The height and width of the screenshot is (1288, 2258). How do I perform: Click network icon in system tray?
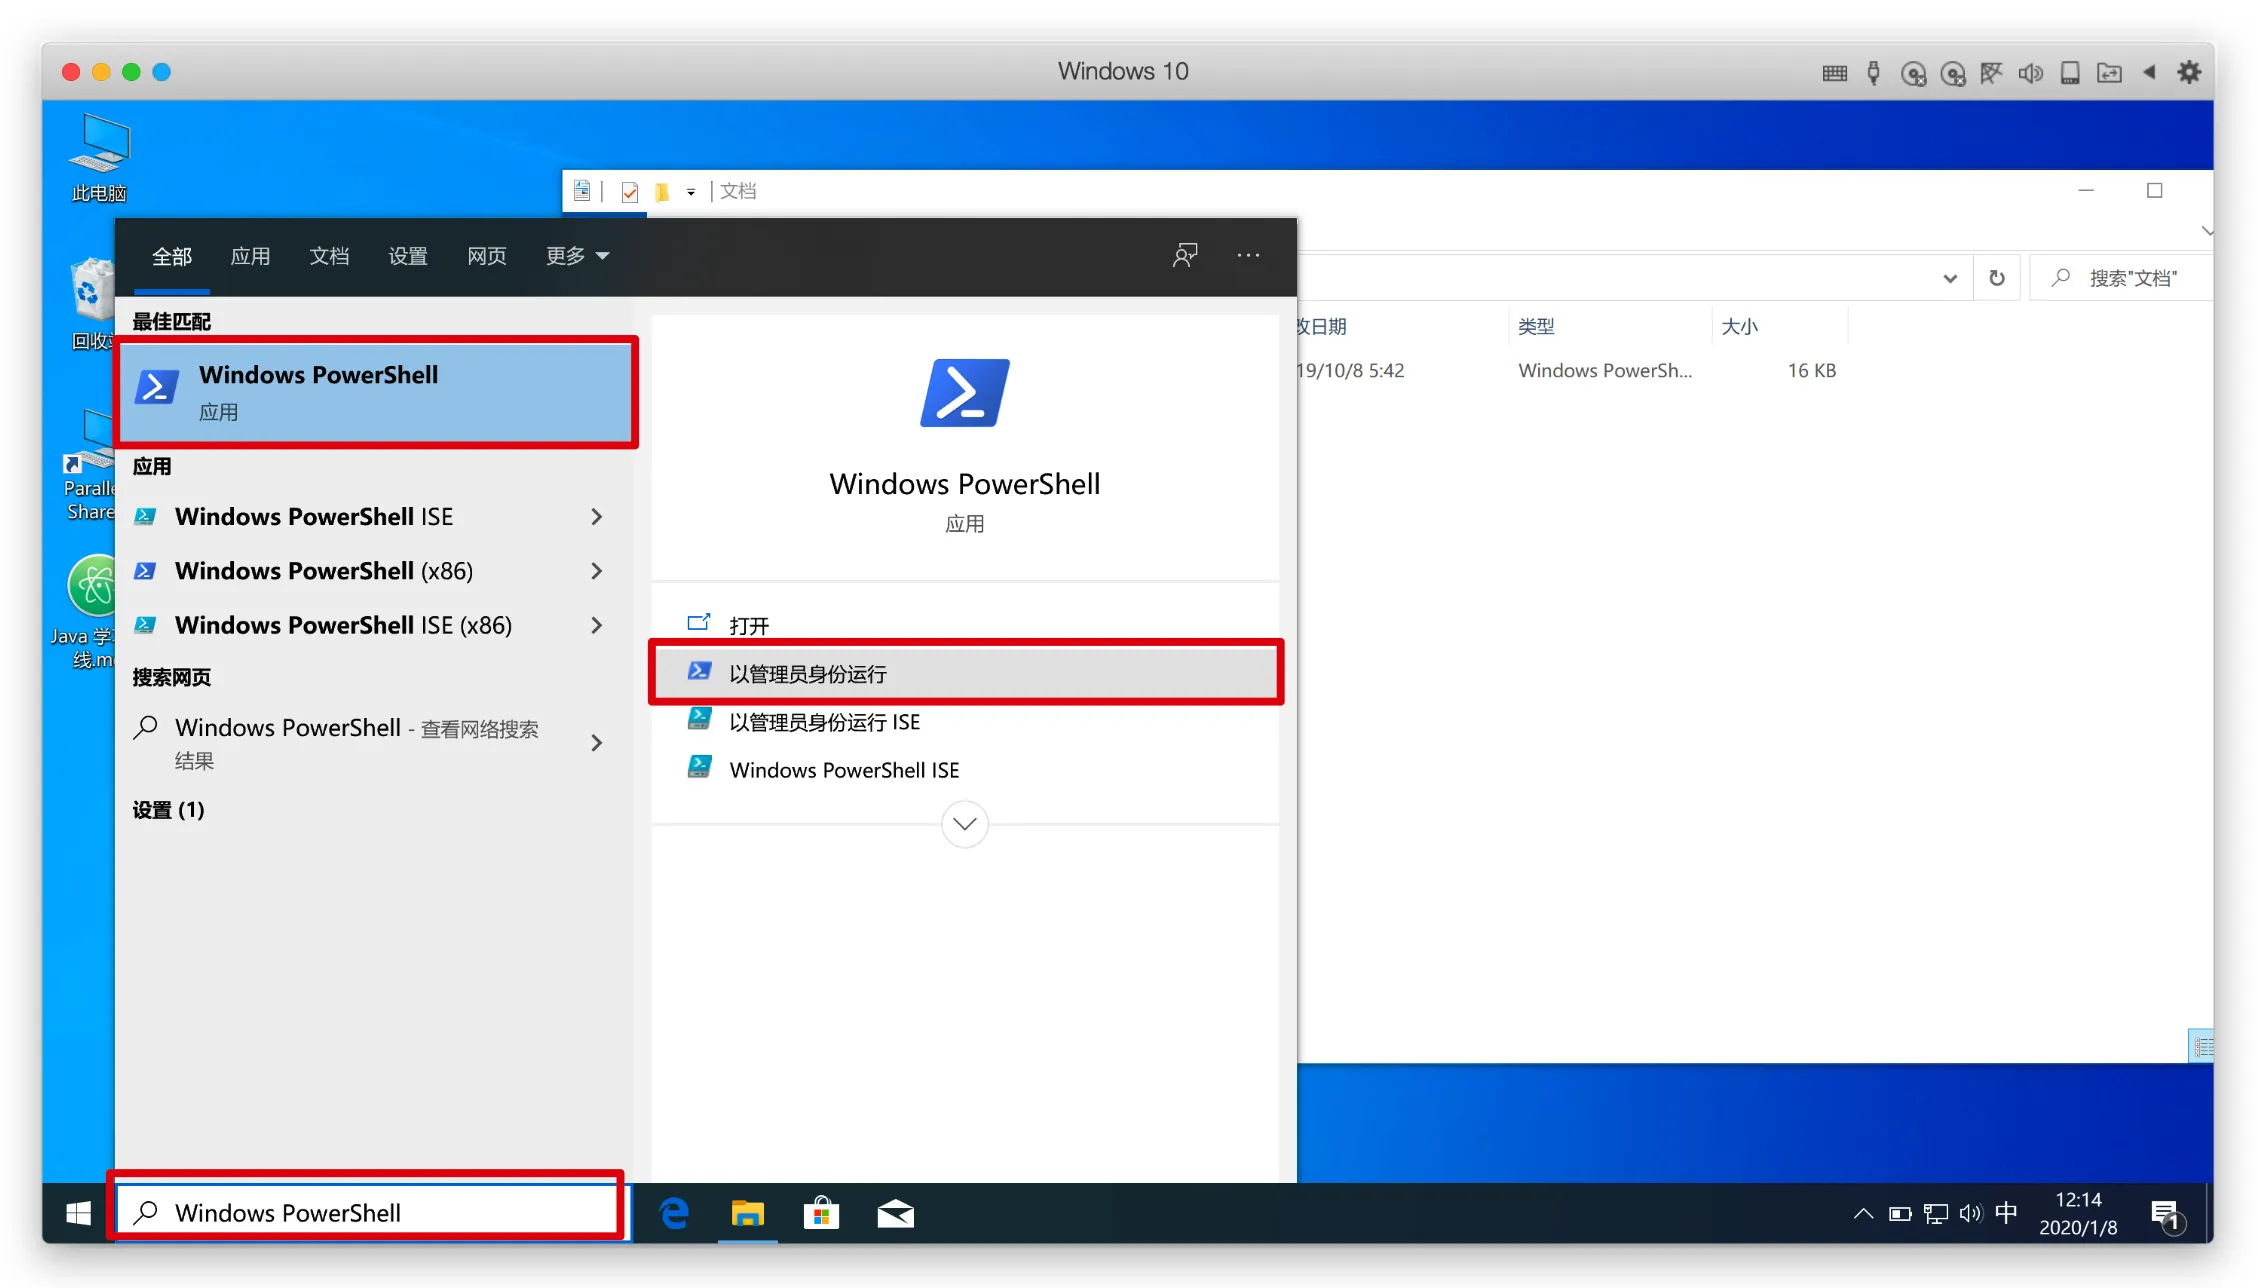pos(1935,1214)
